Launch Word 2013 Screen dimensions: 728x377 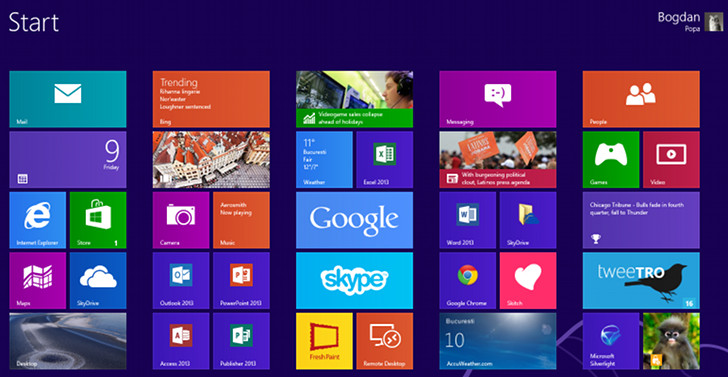point(468,220)
